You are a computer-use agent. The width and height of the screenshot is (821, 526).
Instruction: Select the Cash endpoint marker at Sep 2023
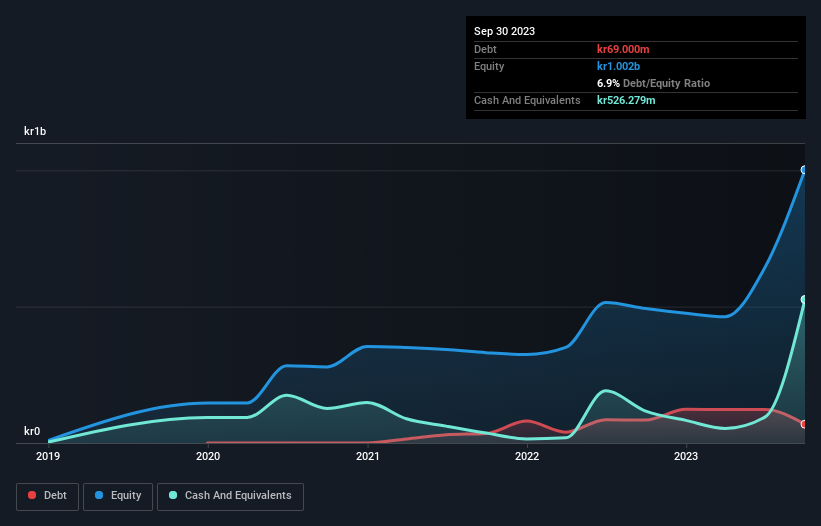click(804, 299)
